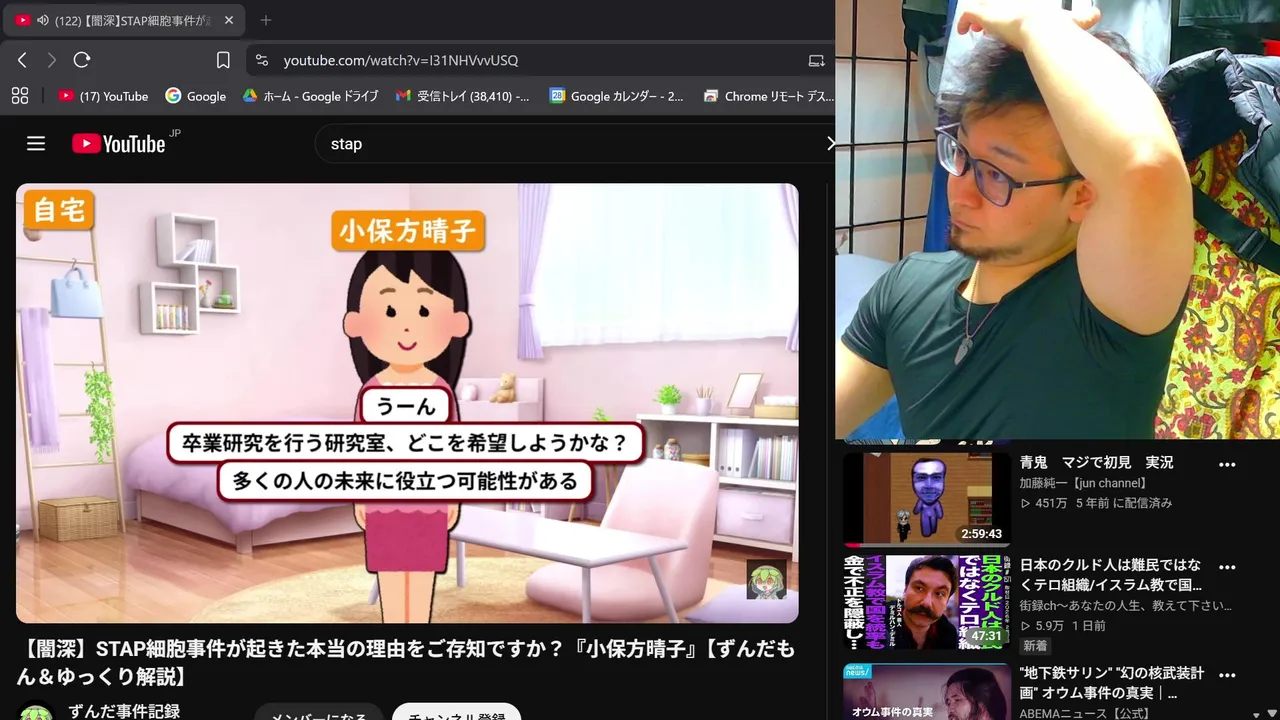Open the "地下鉄サリン" 幻の核武装計画 video title
Image resolution: width=1280 pixels, height=720 pixels.
click(x=1112, y=683)
